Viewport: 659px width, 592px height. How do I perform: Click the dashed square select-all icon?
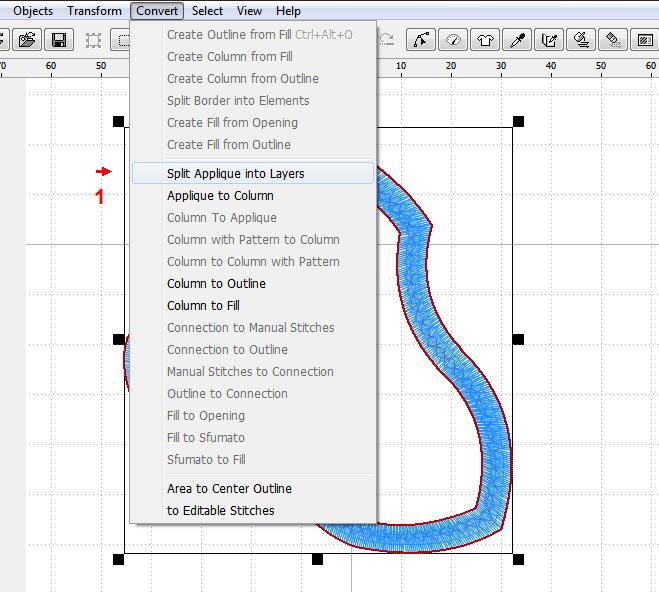pyautogui.click(x=93, y=41)
